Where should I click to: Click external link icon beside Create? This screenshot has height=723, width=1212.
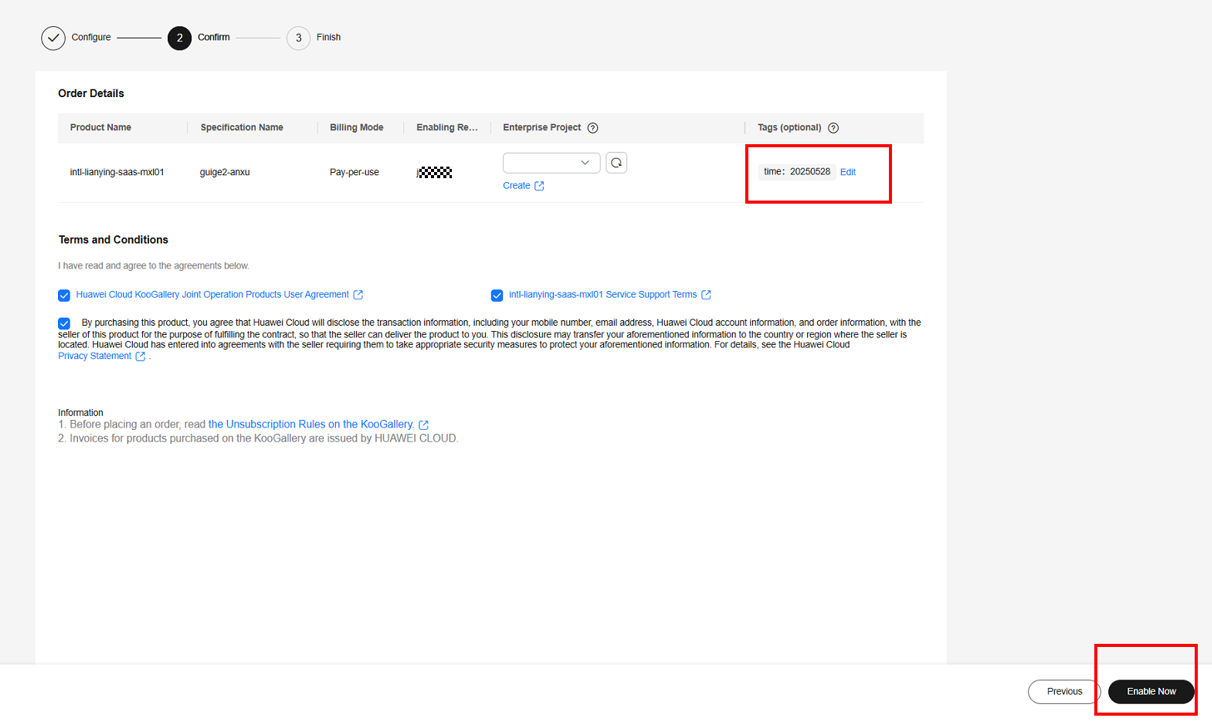[539, 186]
